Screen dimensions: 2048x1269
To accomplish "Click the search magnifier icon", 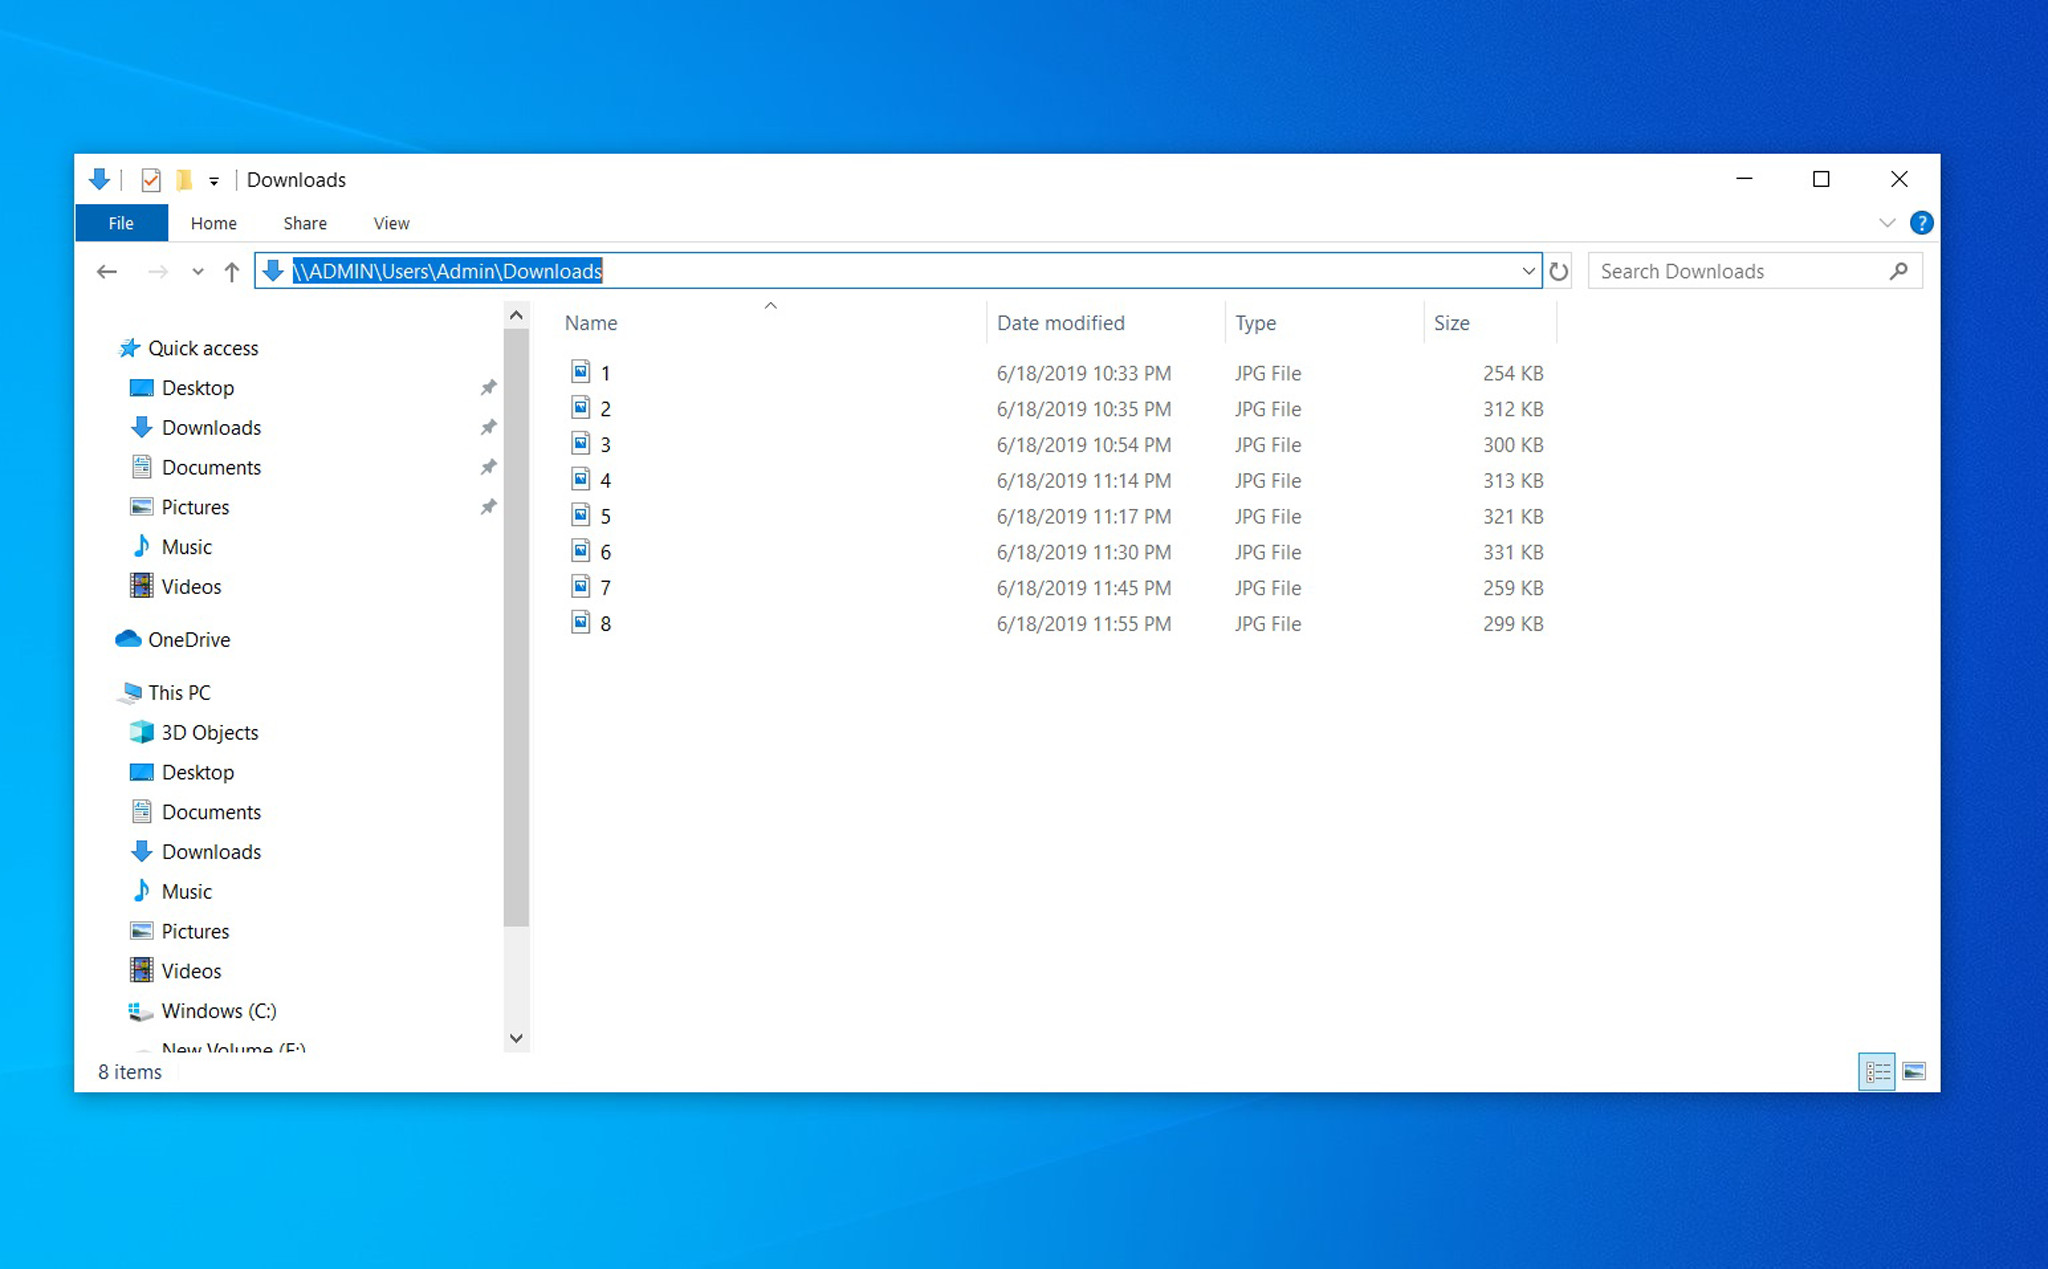I will (x=1899, y=271).
